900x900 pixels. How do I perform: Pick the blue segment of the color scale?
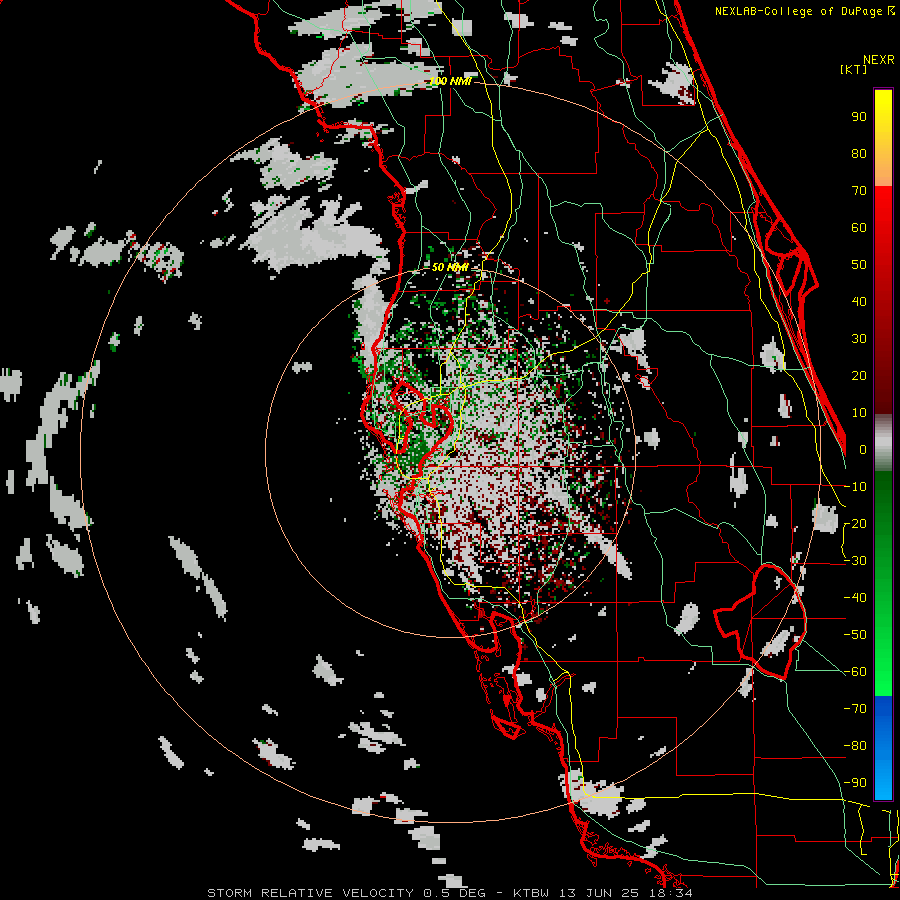click(x=883, y=748)
